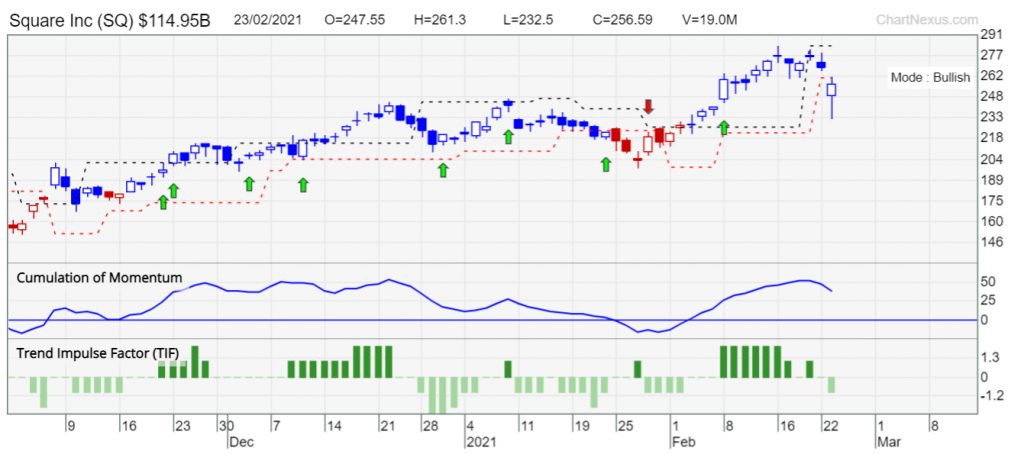This screenshot has height=454, width=1024.
Task: Click the 262 price axis label
Action: pyautogui.click(x=992, y=76)
